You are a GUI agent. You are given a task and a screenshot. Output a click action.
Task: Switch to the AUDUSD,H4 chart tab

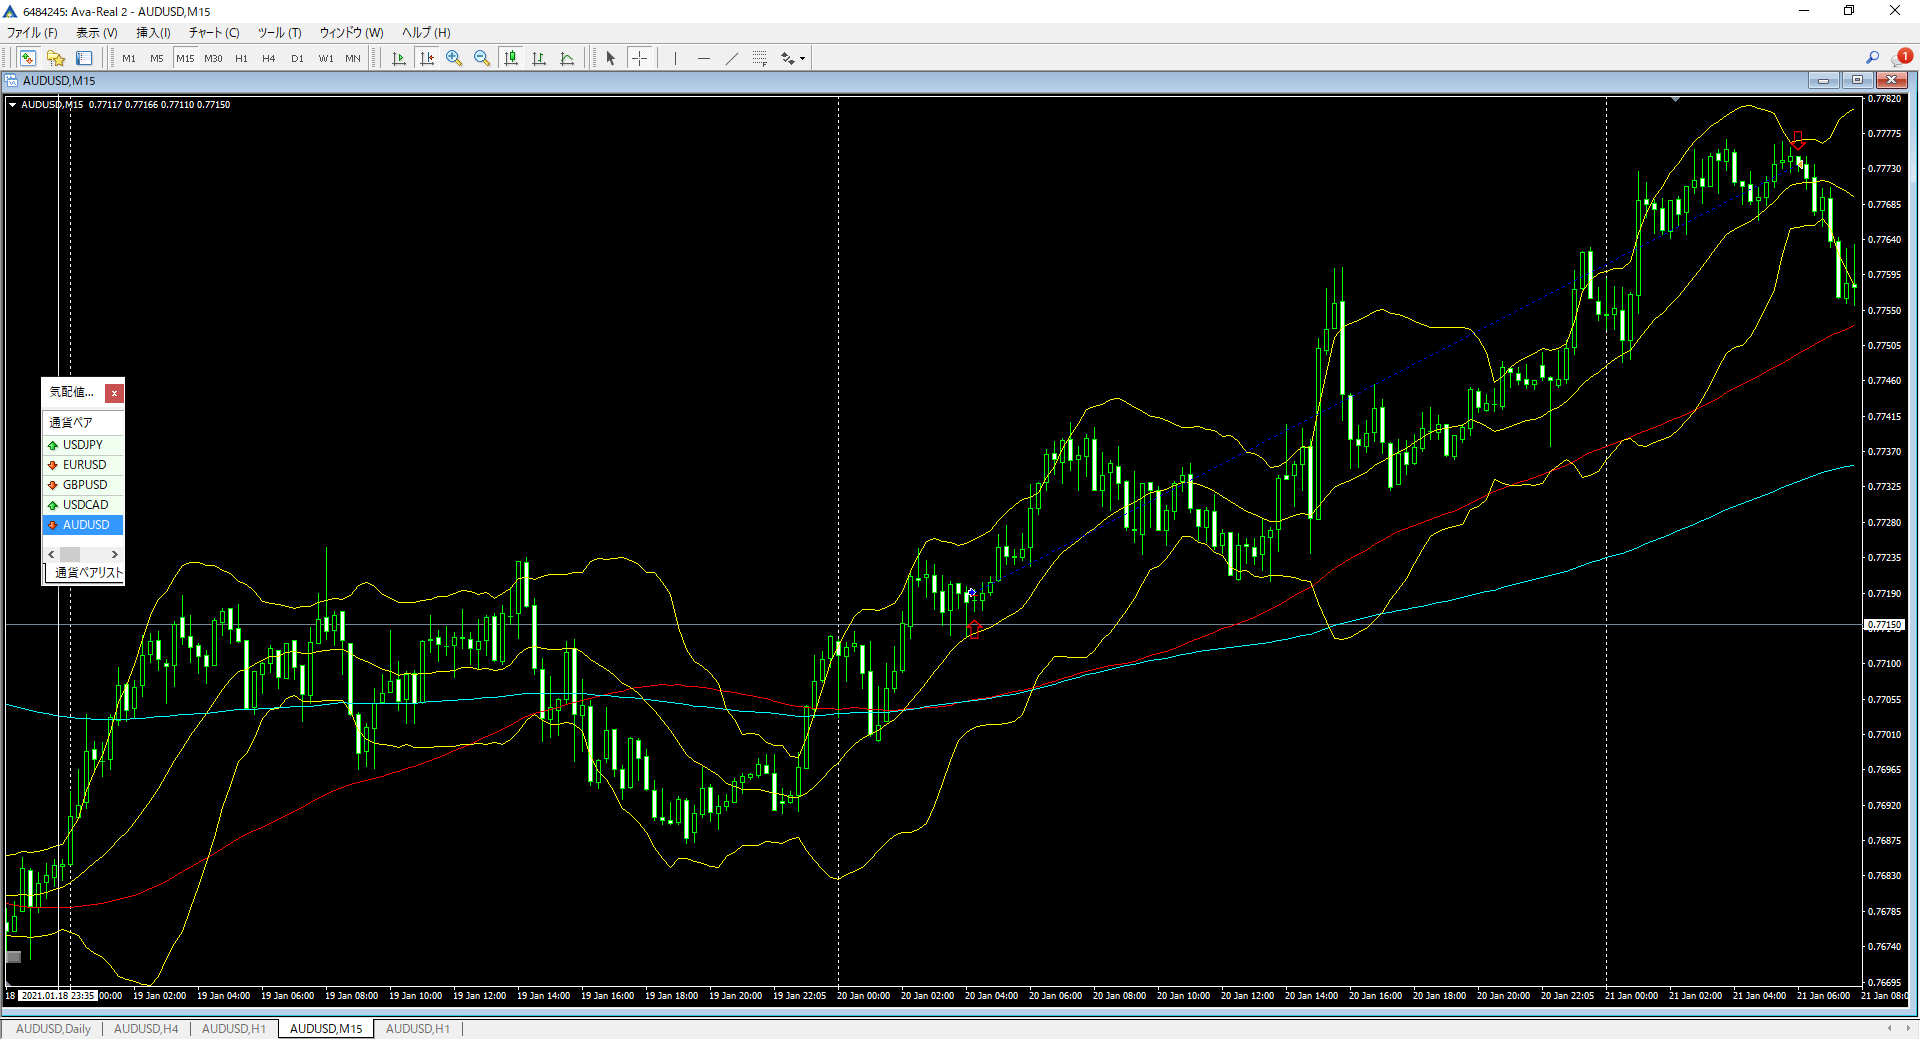[146, 1028]
